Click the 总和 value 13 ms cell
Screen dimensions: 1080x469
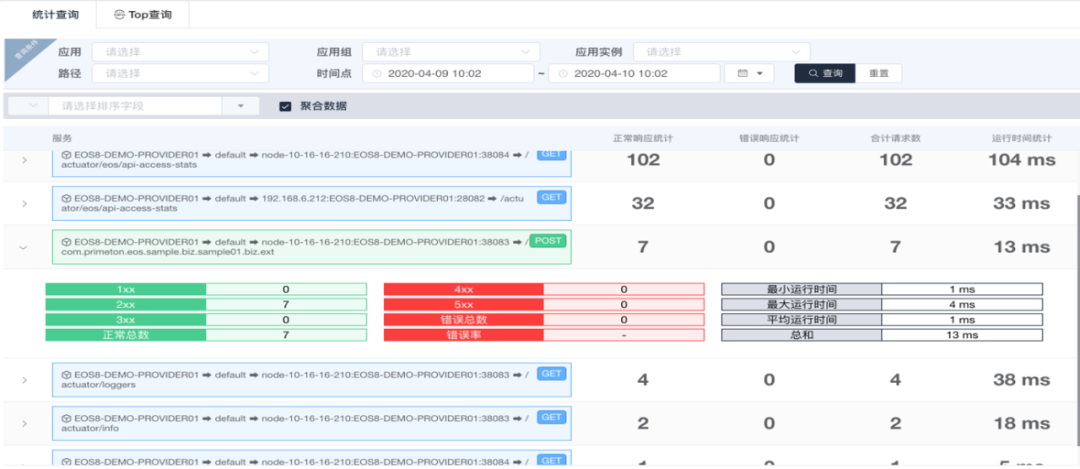[x=962, y=335]
